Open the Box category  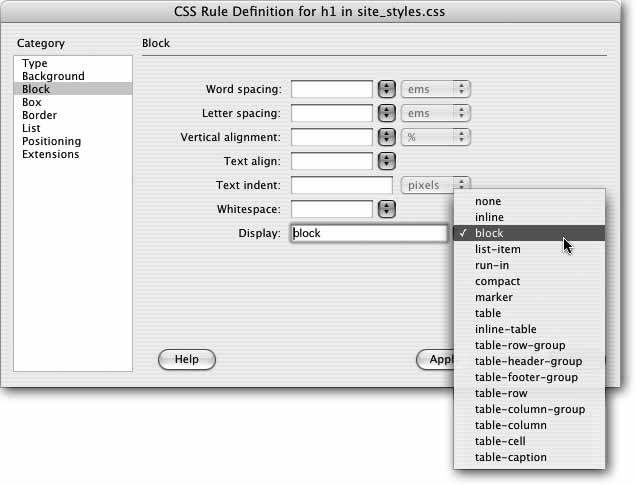[32, 102]
